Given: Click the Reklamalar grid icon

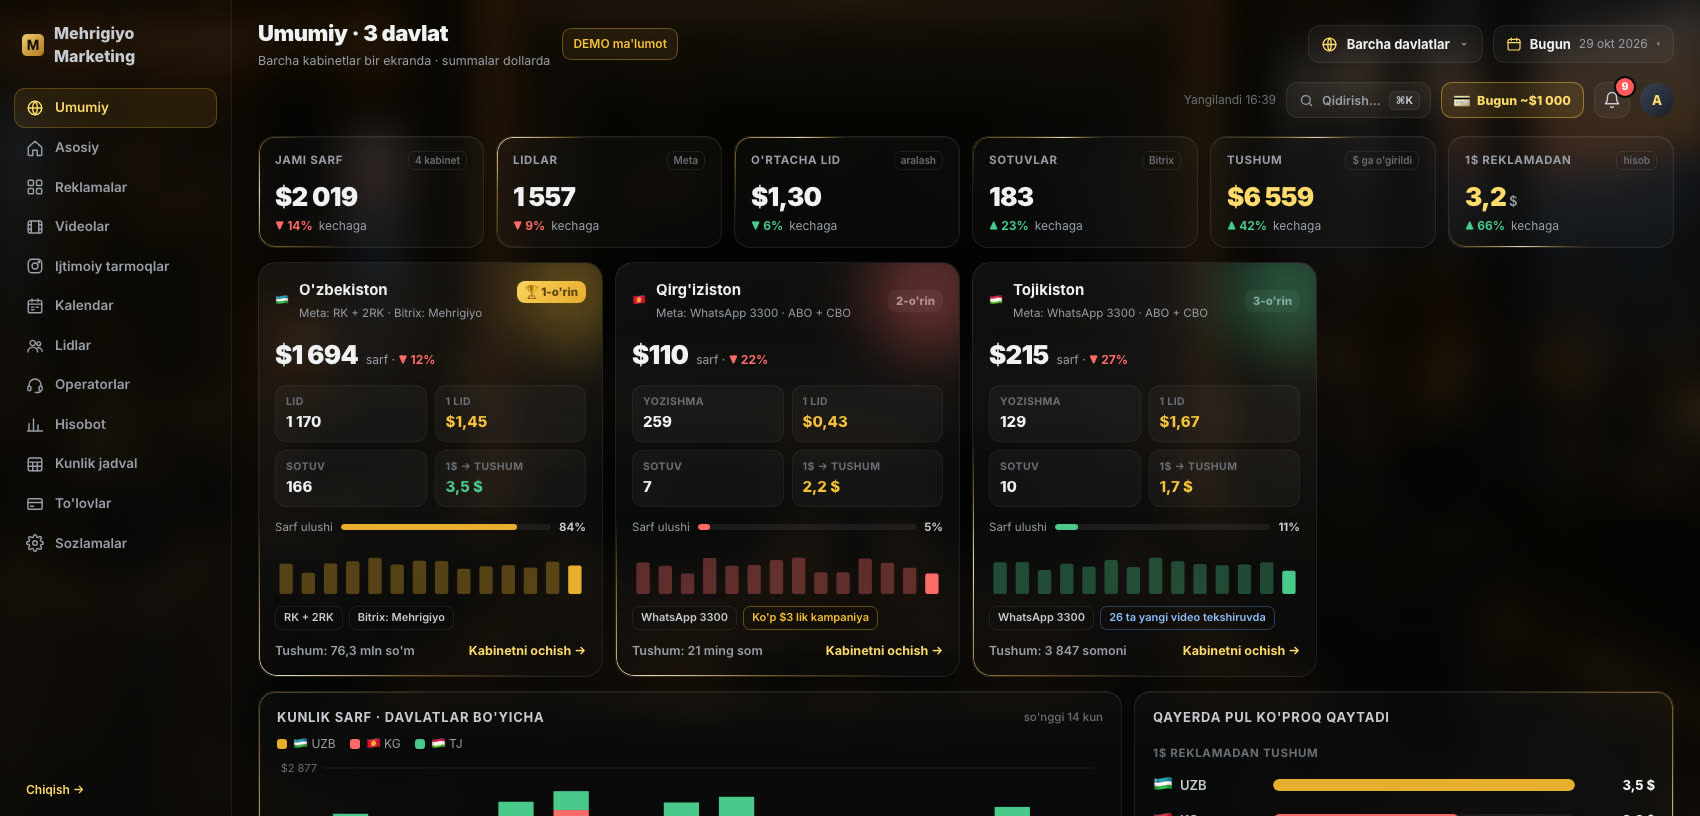Looking at the screenshot, I should coord(35,187).
